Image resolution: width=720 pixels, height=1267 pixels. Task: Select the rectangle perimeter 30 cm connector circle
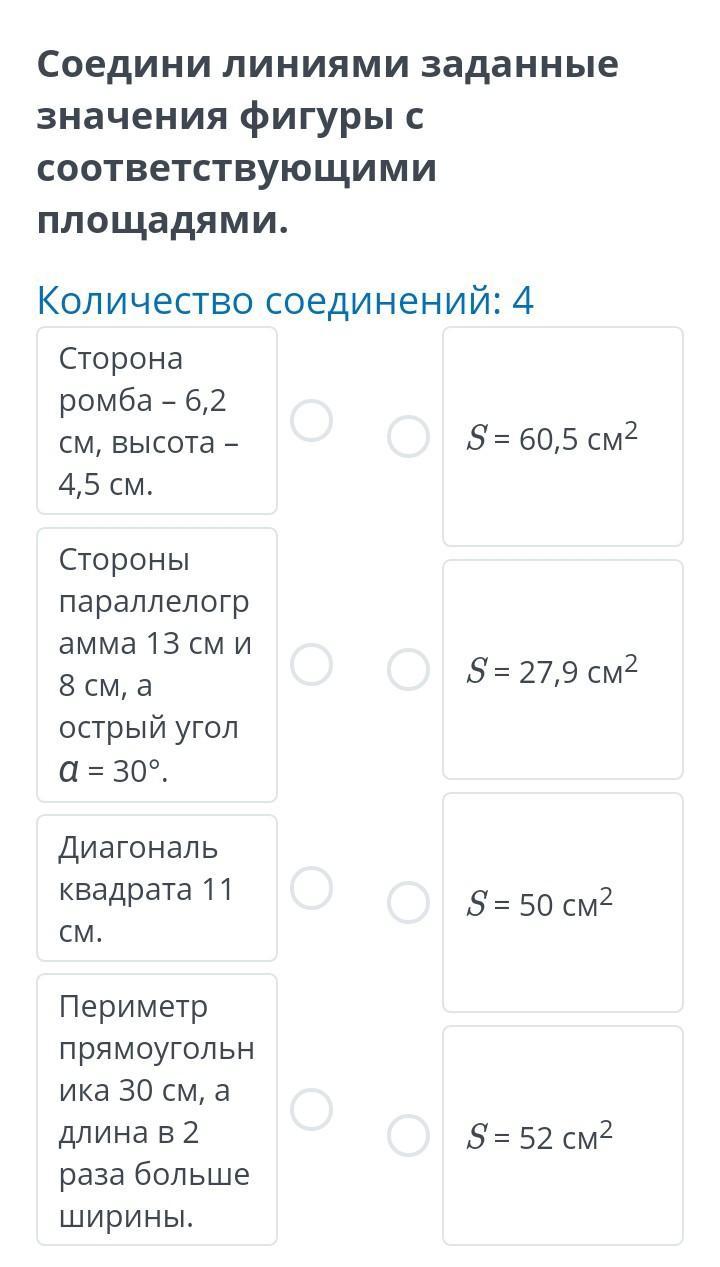click(x=311, y=1109)
